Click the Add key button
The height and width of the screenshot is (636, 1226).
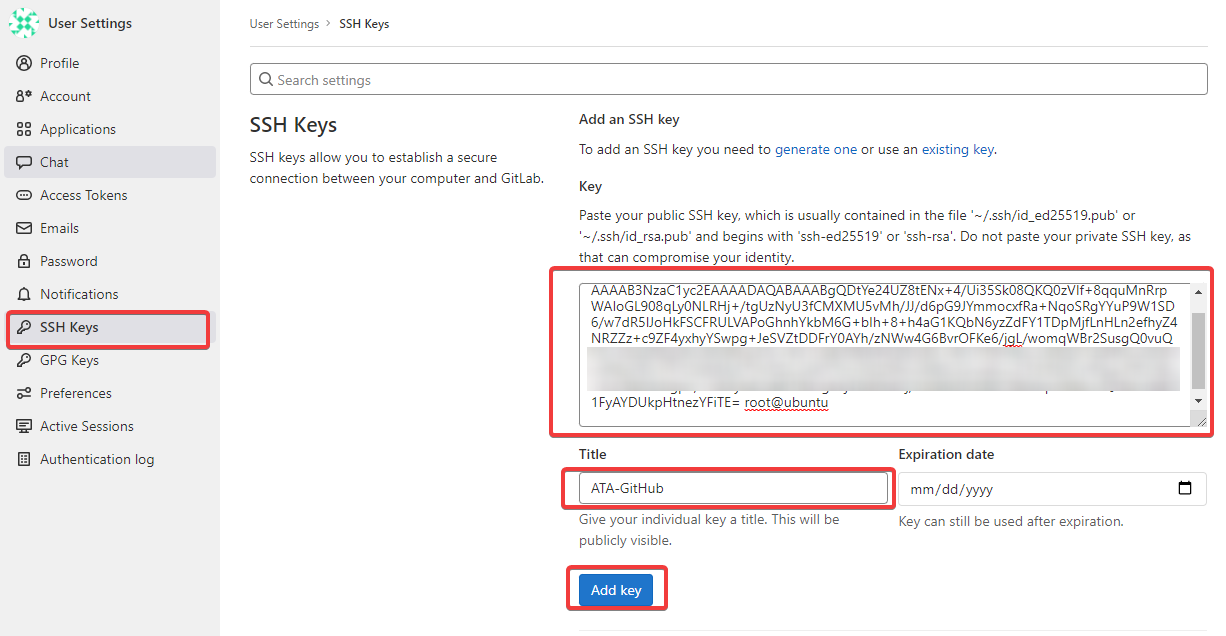click(616, 590)
